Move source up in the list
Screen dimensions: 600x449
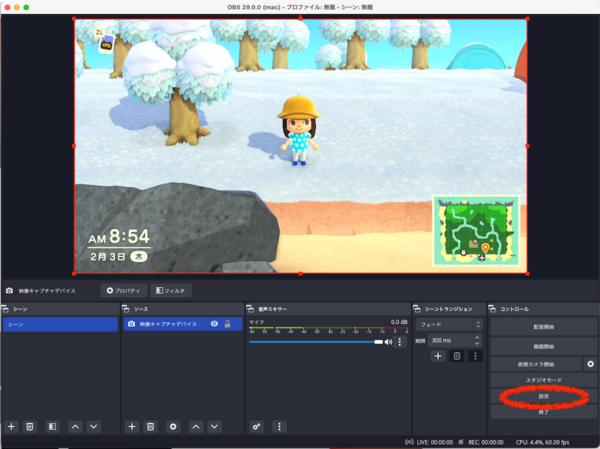click(x=196, y=426)
